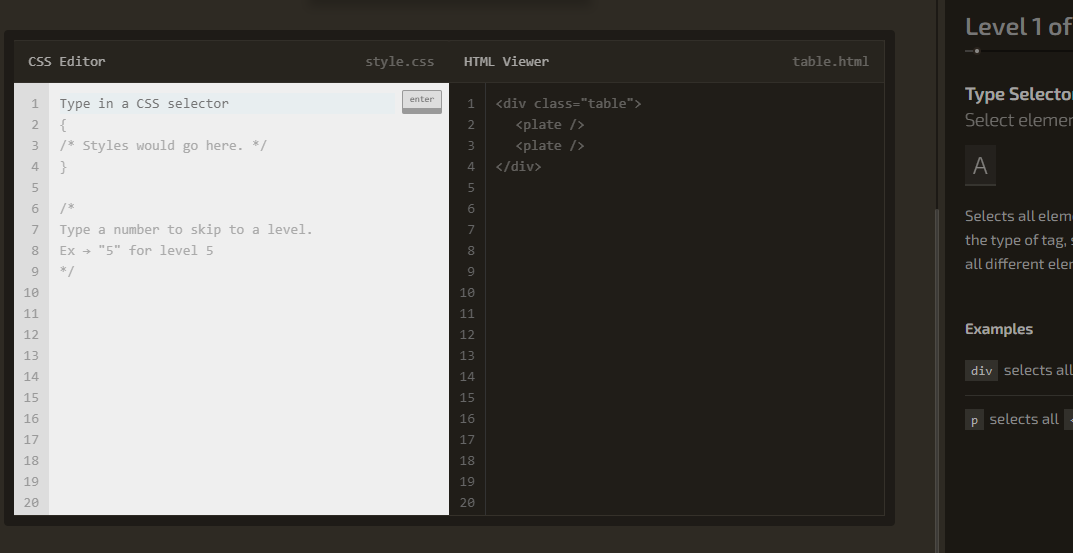Click the "p" example code tag
The width and height of the screenshot is (1073, 553).
tap(974, 420)
